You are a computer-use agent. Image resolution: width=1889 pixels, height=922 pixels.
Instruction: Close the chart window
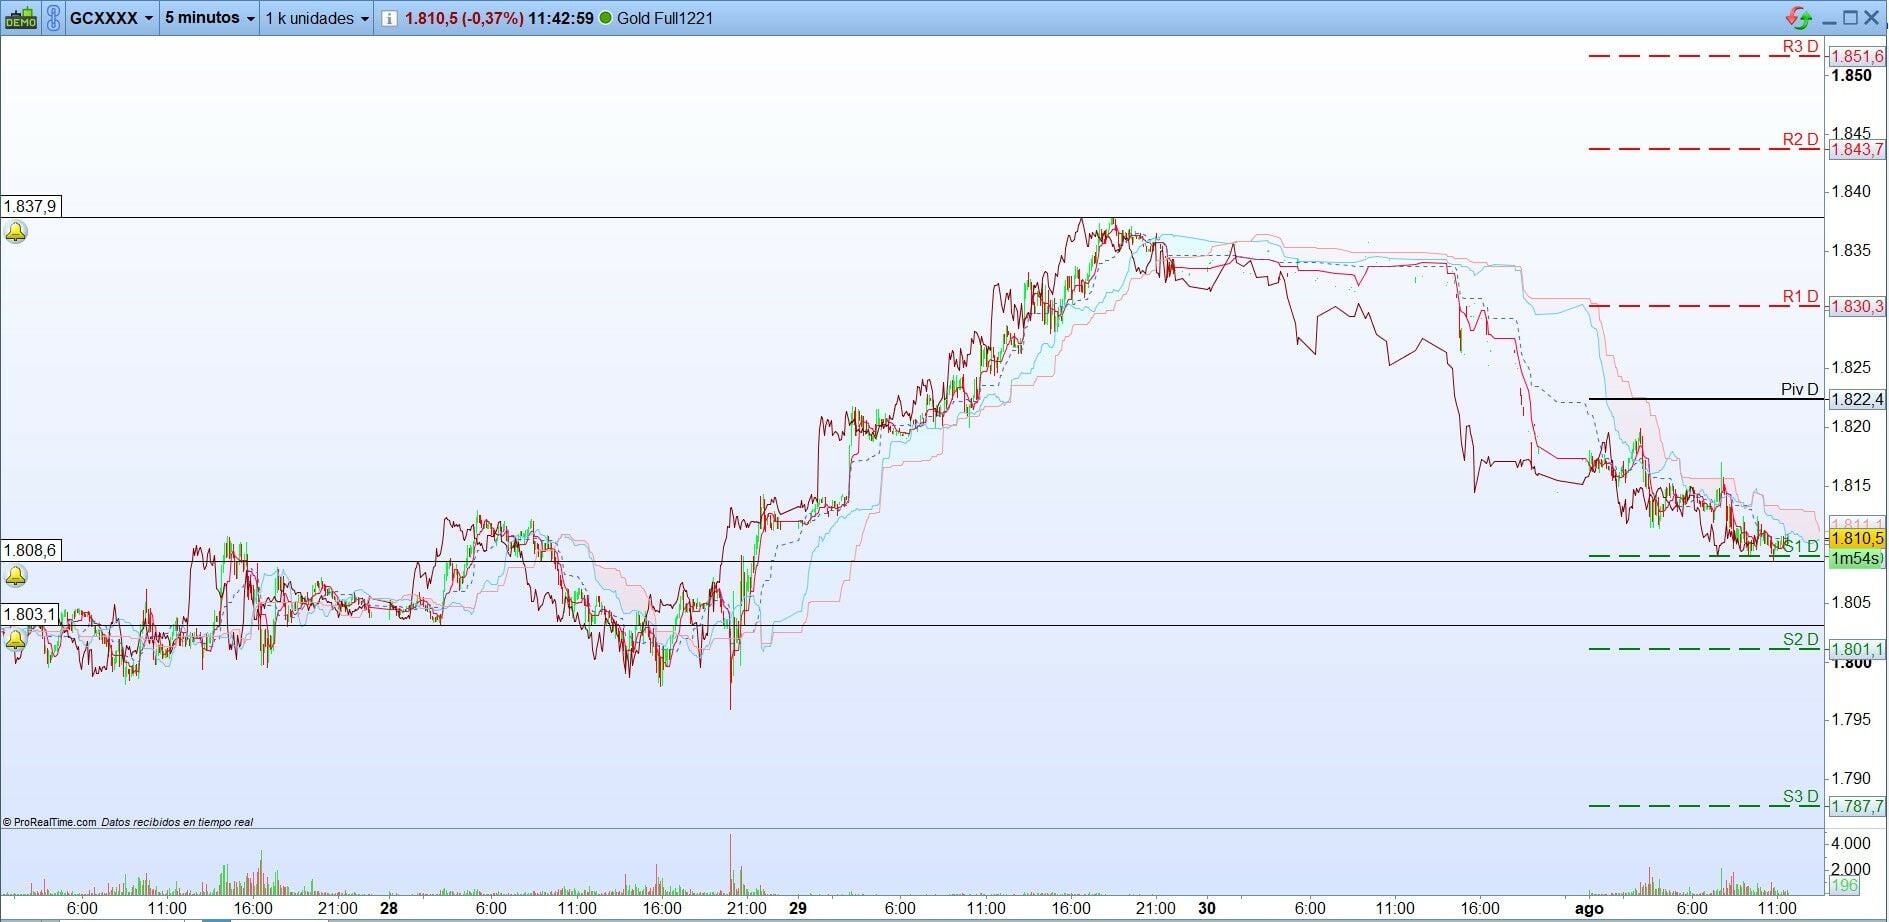point(1872,18)
